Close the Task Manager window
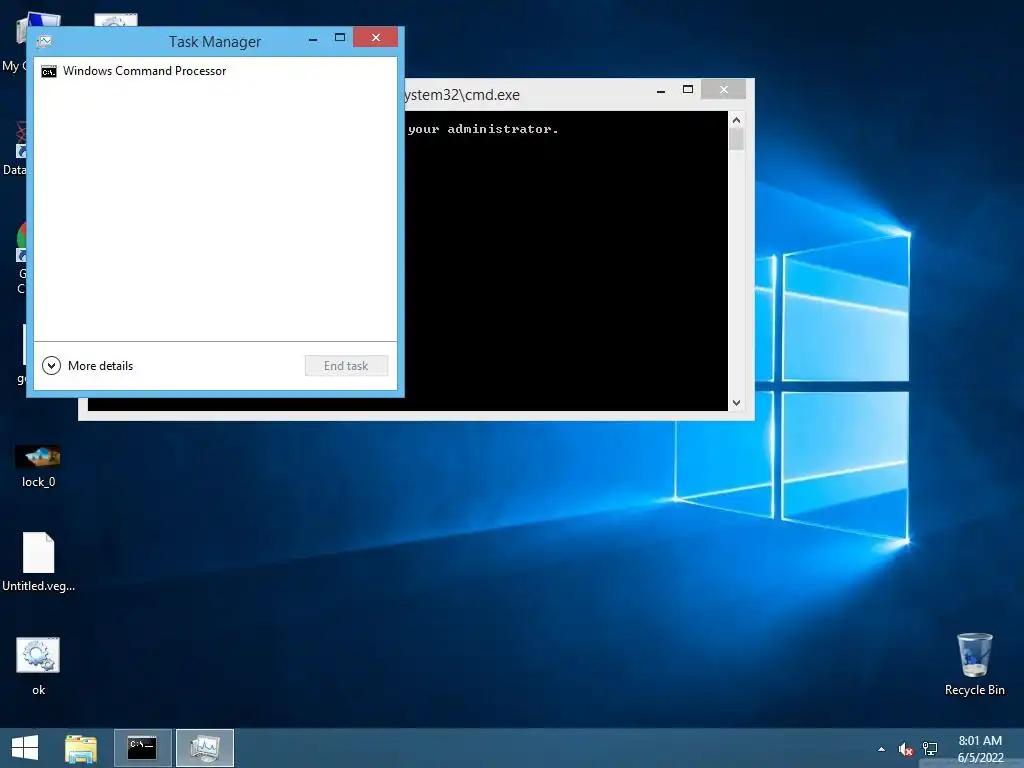This screenshot has width=1024, height=768. click(x=376, y=37)
